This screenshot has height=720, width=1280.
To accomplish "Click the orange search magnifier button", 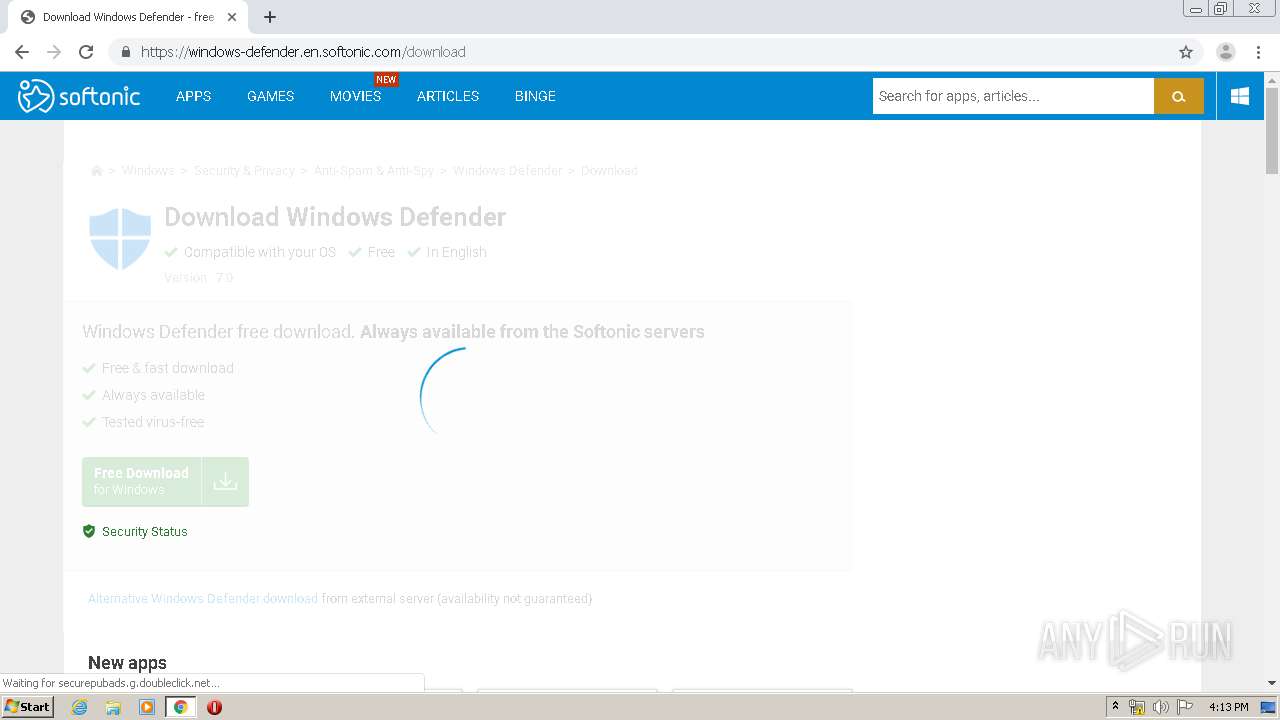I will pyautogui.click(x=1178, y=96).
